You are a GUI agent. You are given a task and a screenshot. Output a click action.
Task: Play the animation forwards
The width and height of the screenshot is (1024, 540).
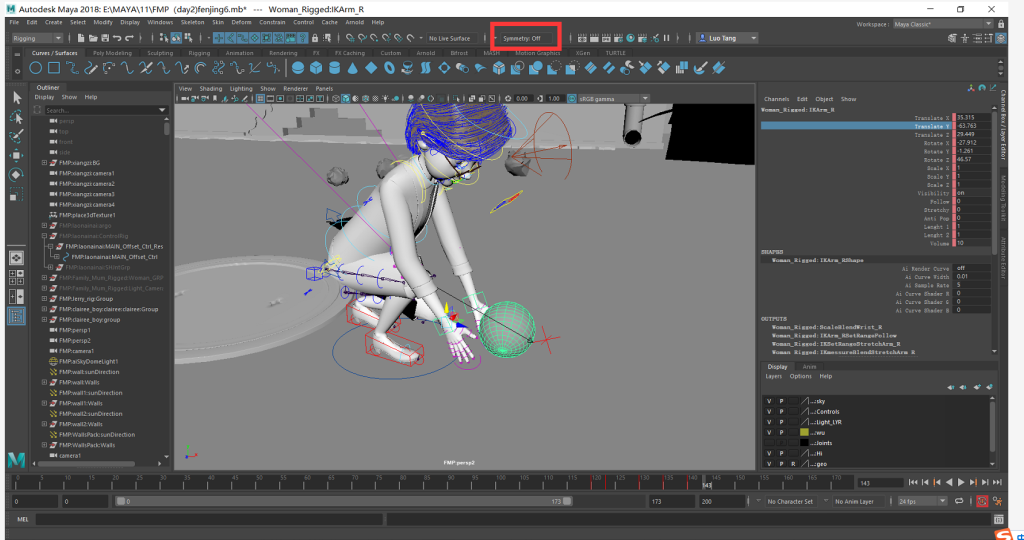click(x=961, y=483)
